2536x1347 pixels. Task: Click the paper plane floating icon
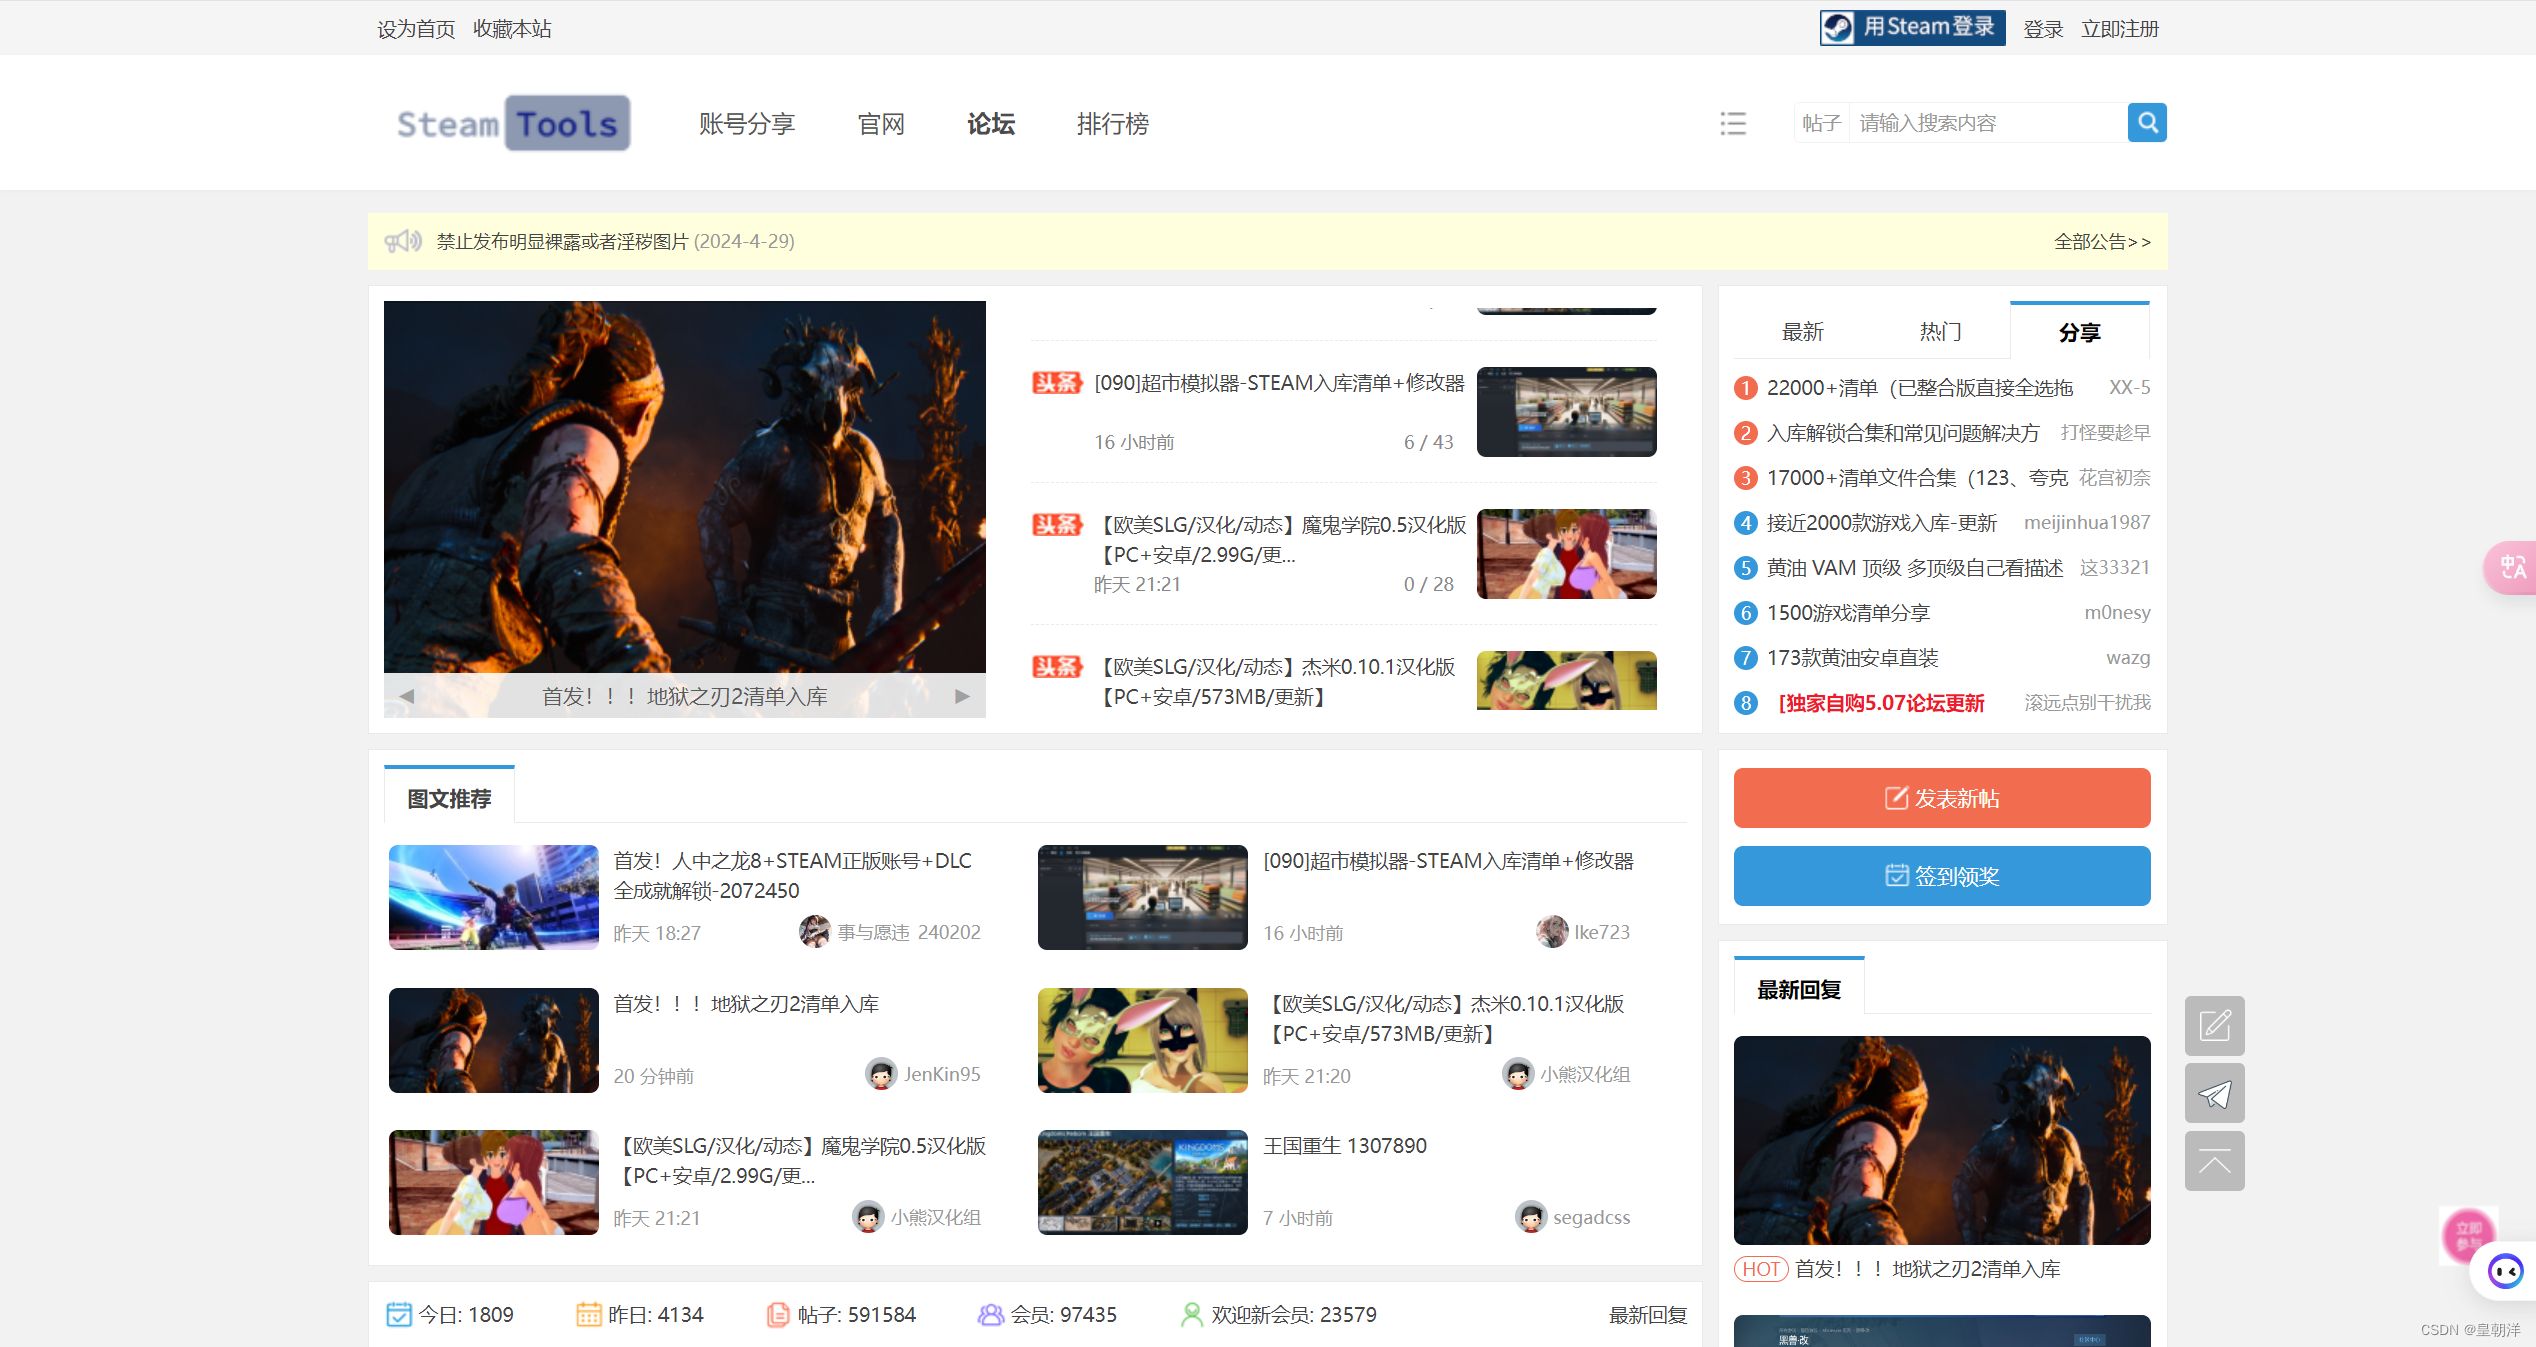coord(2214,1094)
